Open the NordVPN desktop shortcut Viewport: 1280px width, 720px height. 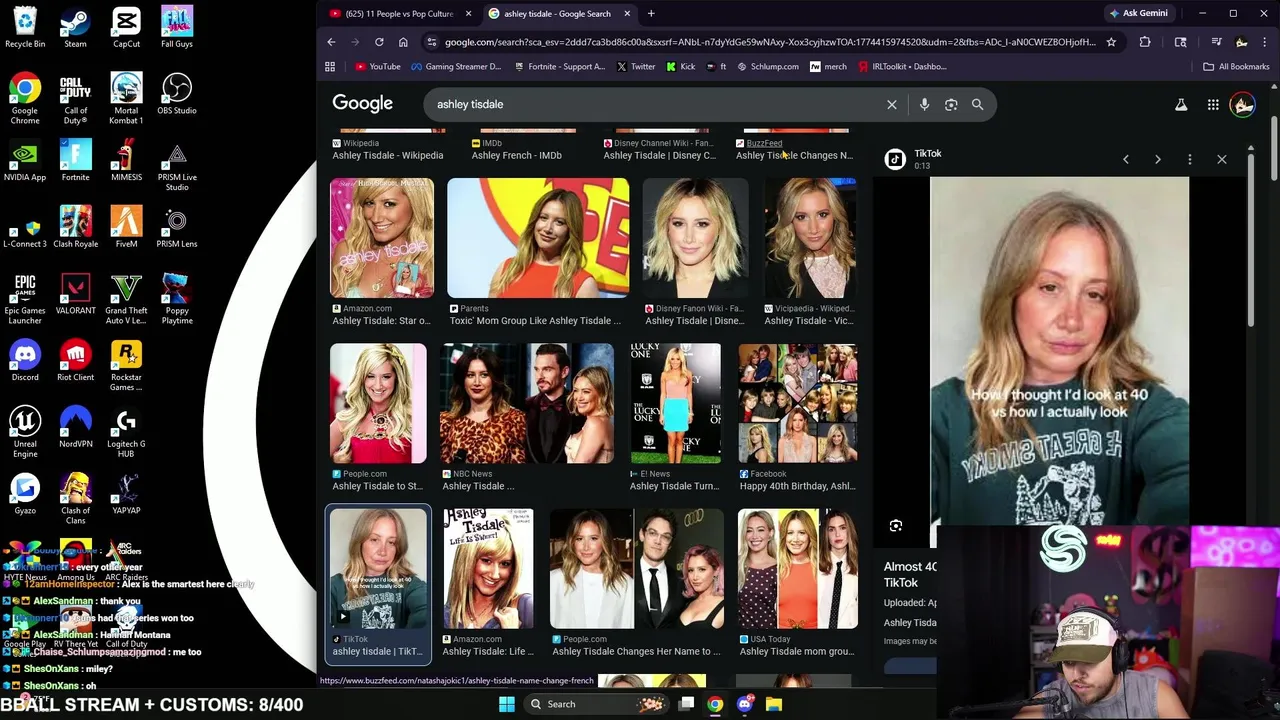75,427
